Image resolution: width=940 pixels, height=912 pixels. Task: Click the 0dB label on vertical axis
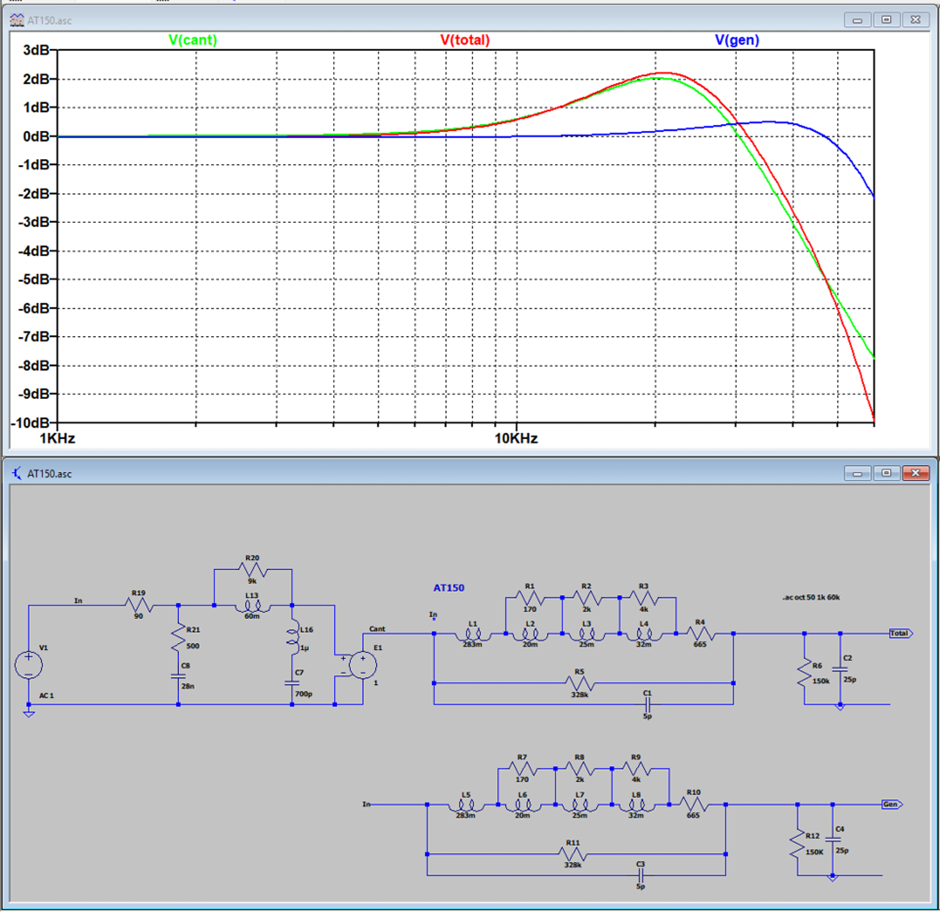coord(36,137)
